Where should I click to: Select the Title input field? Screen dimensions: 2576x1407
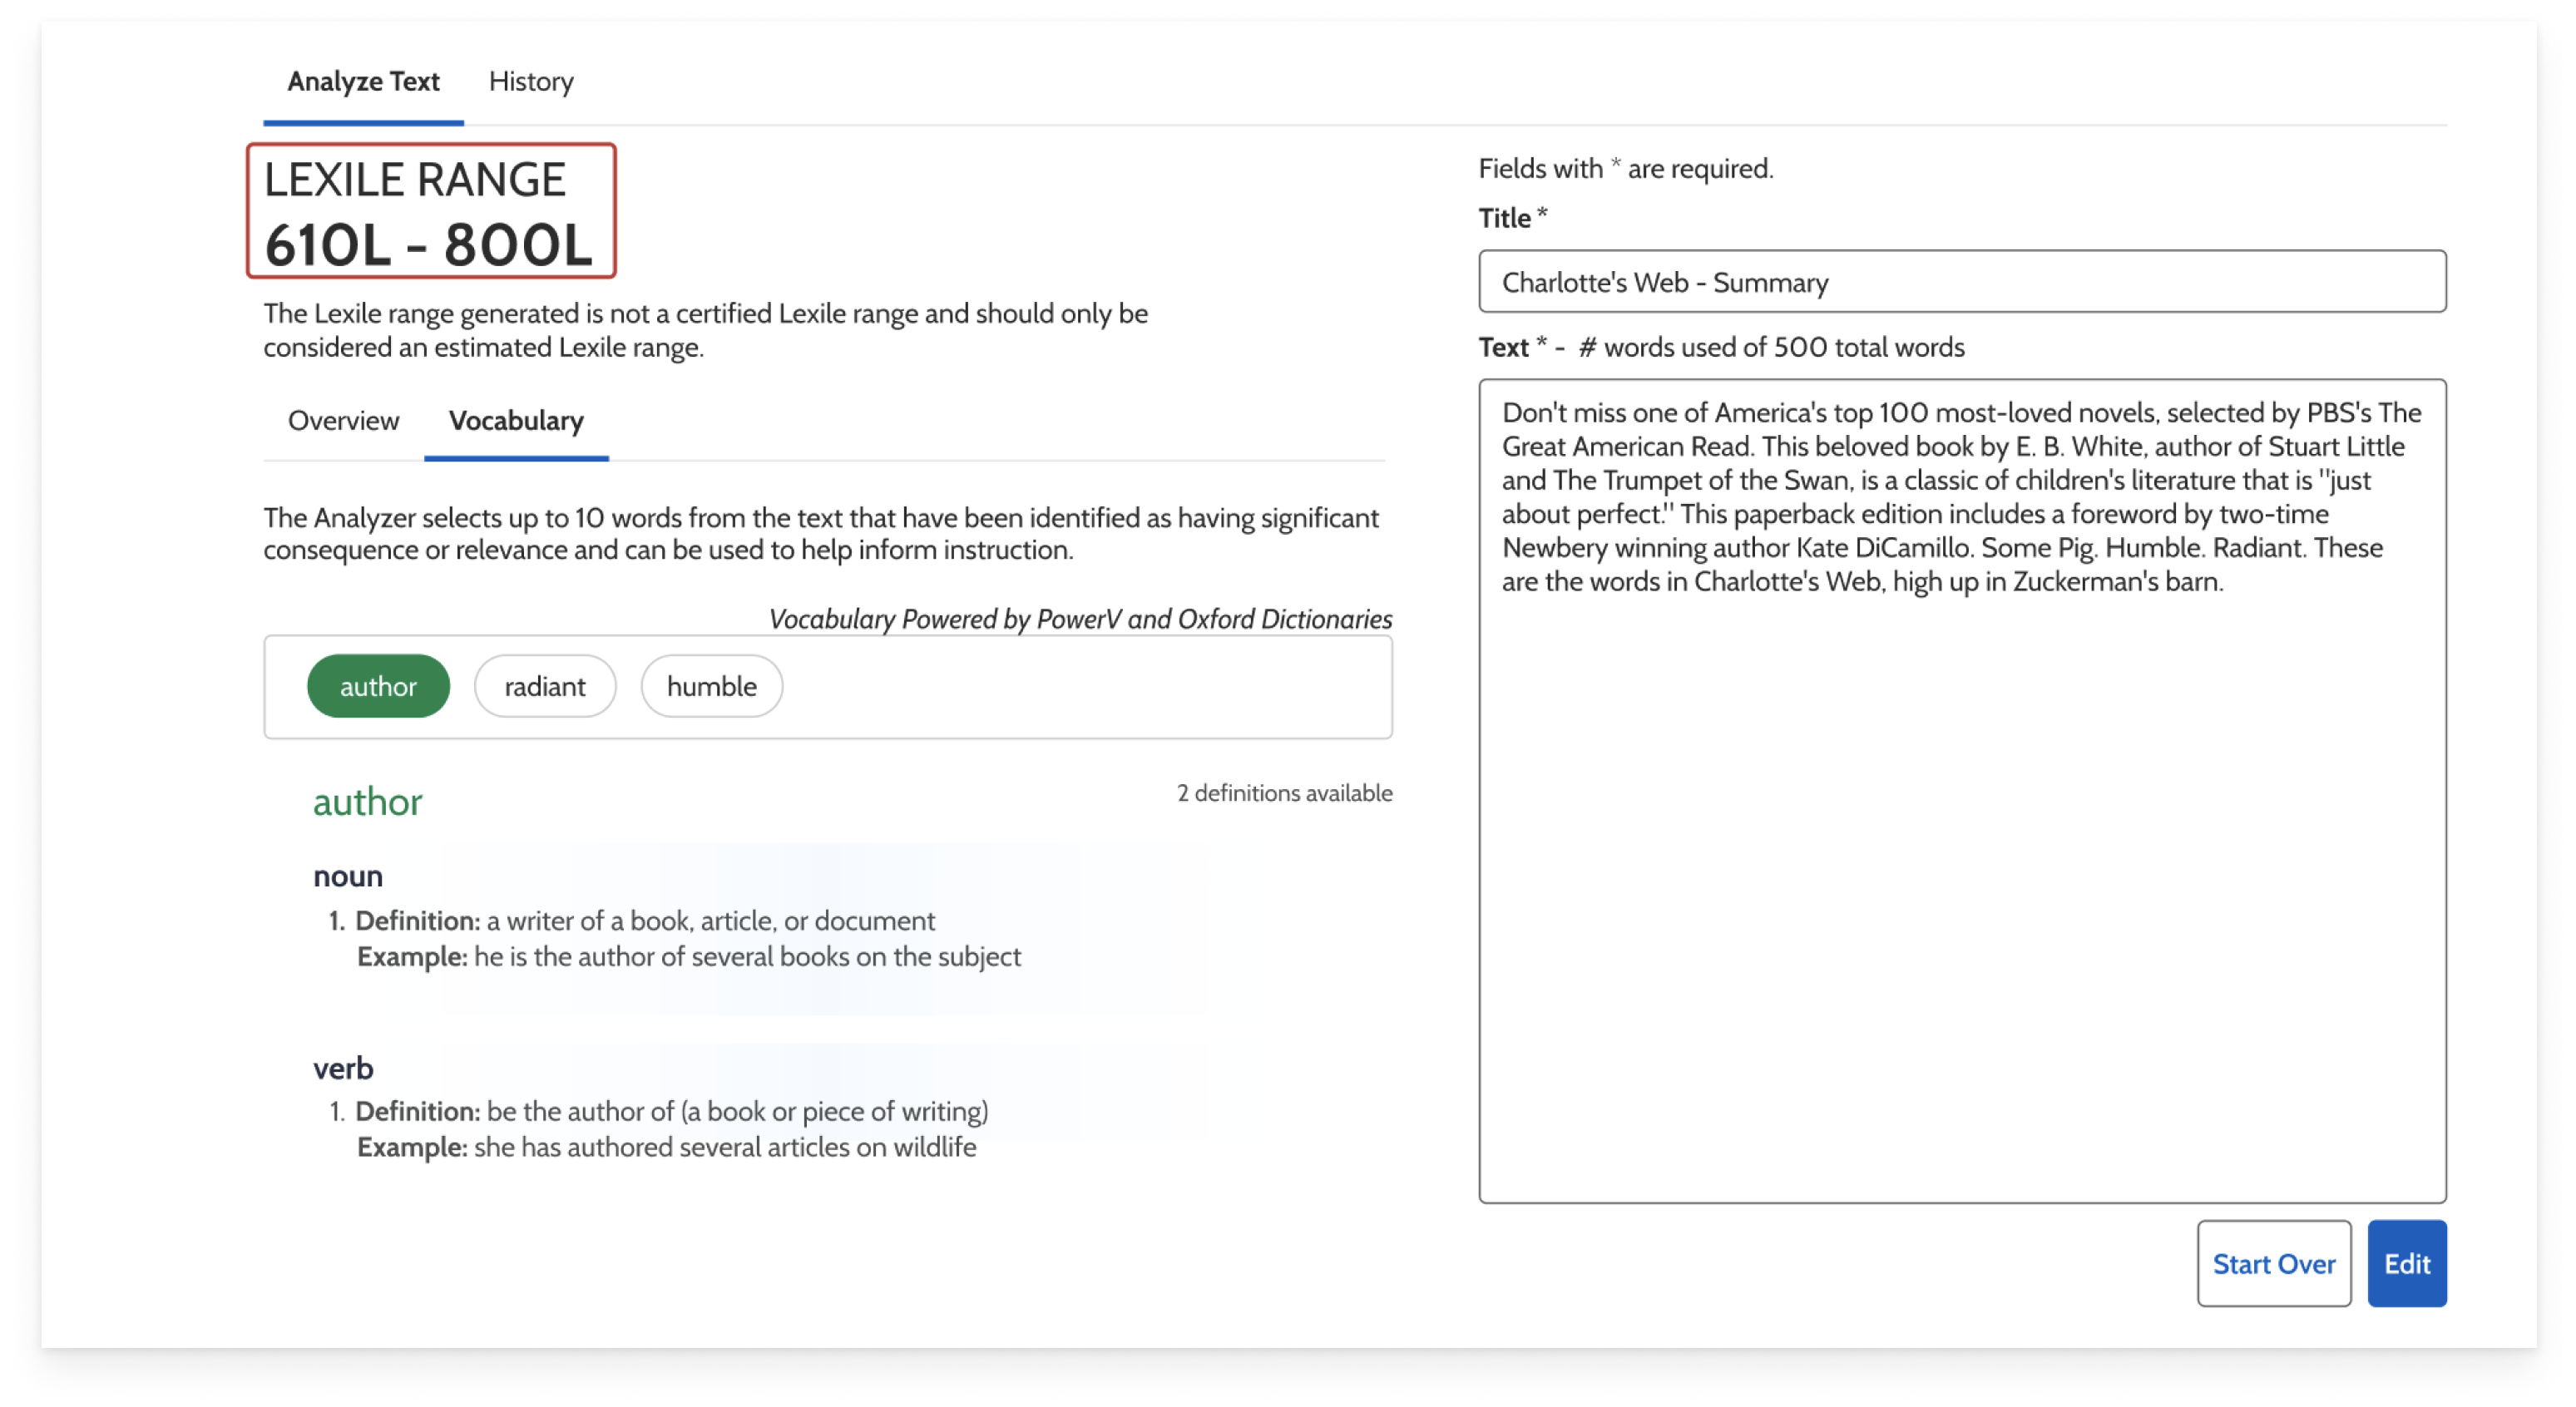click(x=1963, y=281)
